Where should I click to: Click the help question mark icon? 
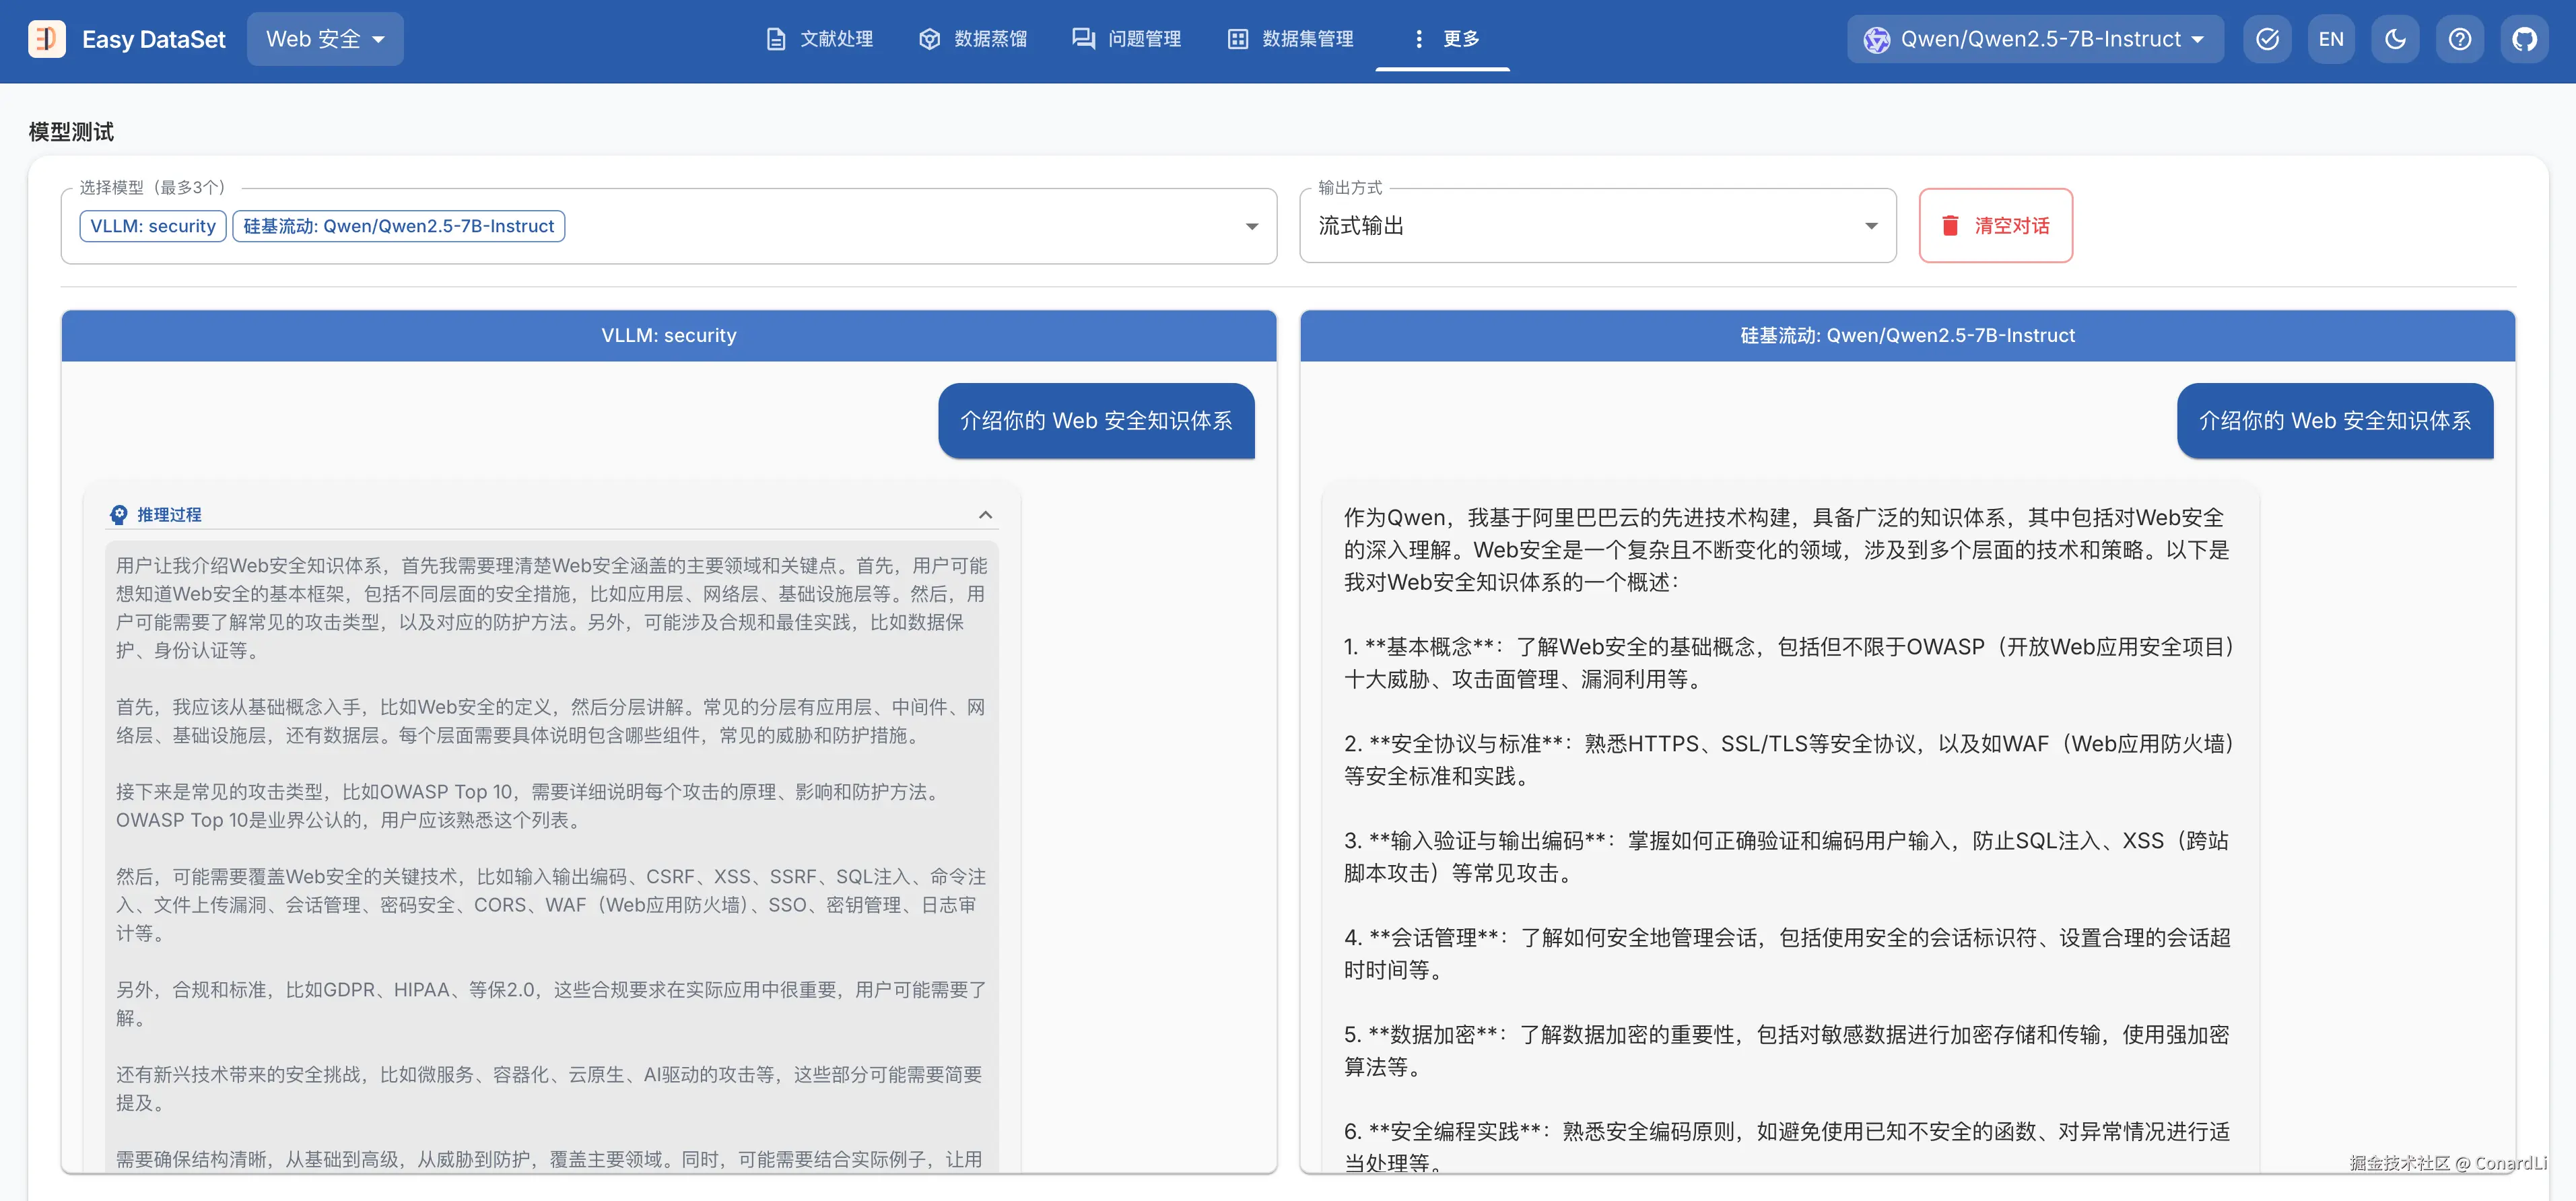coord(2459,39)
